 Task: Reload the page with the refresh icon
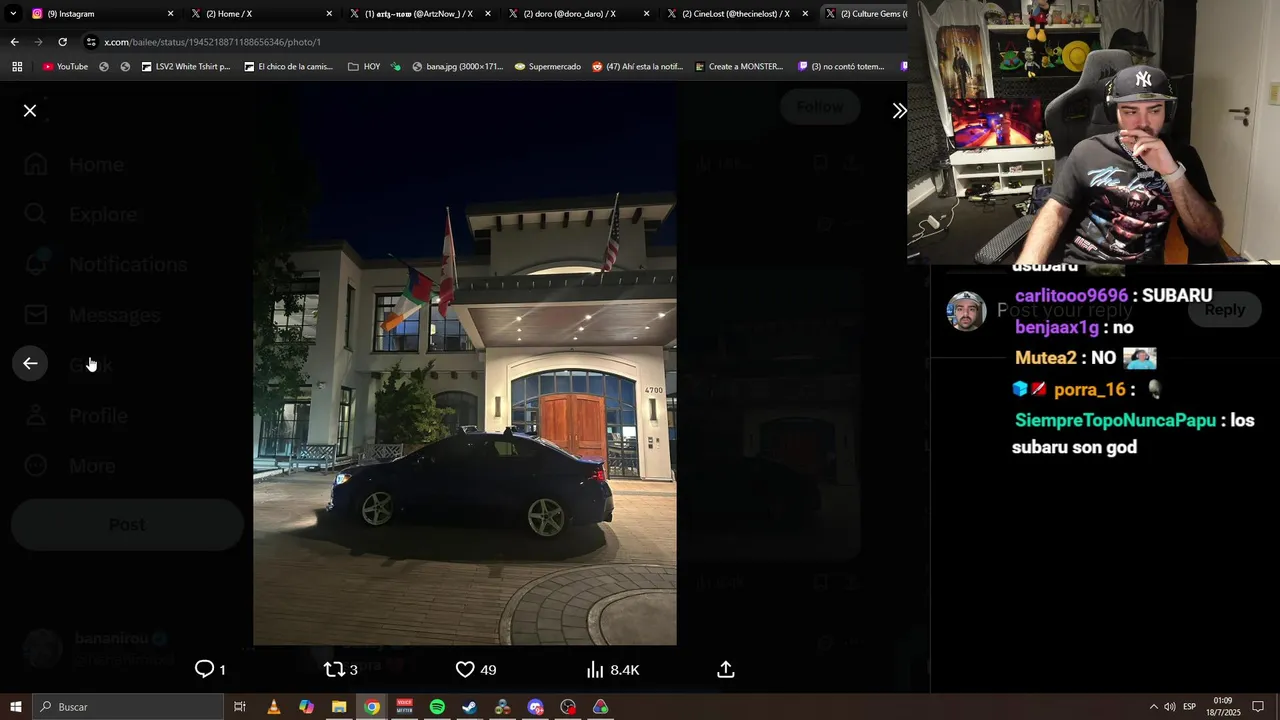click(x=62, y=42)
